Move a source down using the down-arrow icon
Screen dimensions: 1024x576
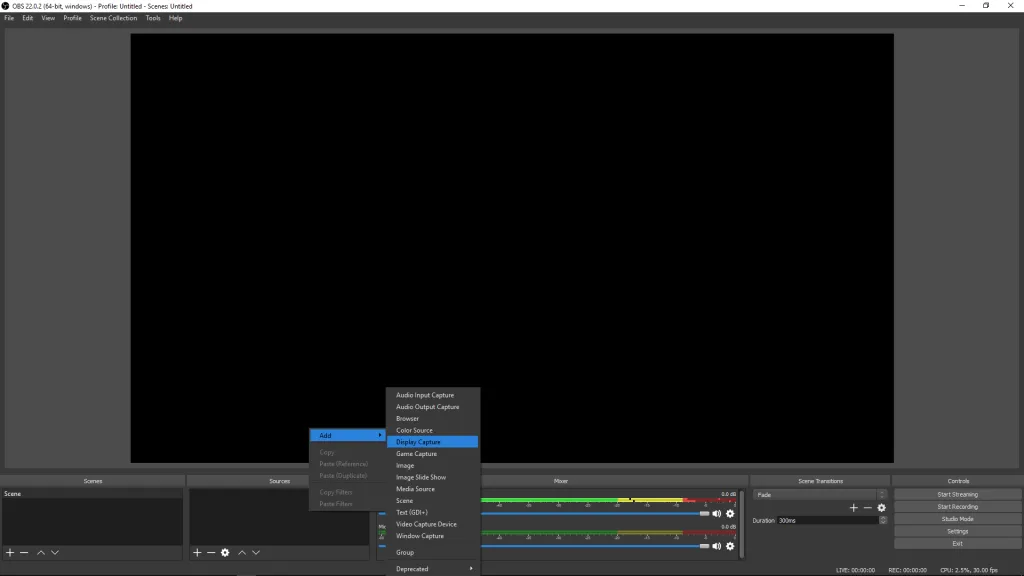256,552
